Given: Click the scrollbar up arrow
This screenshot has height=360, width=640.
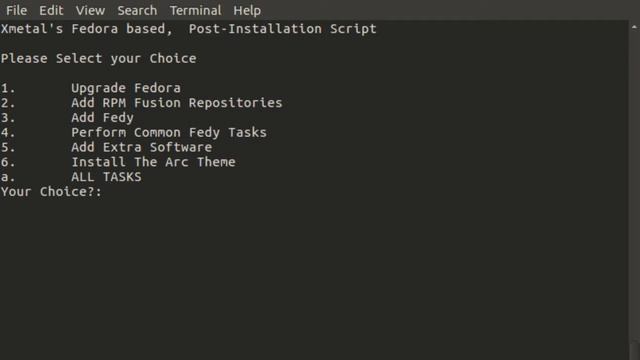Looking at the screenshot, I should click(634, 27).
